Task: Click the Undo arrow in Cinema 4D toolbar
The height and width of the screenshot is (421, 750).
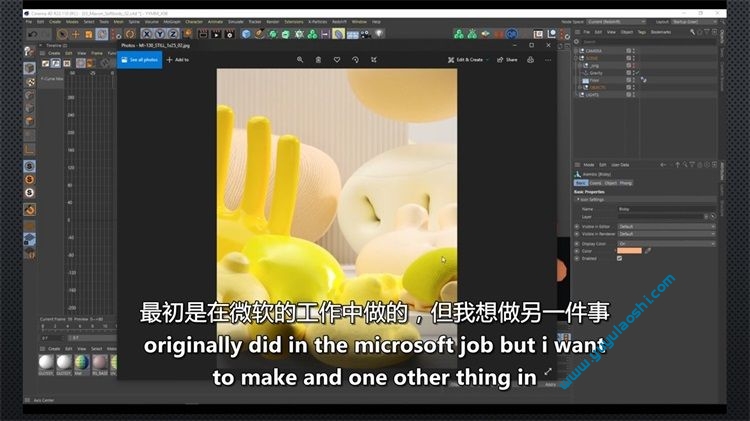Action: [33, 34]
